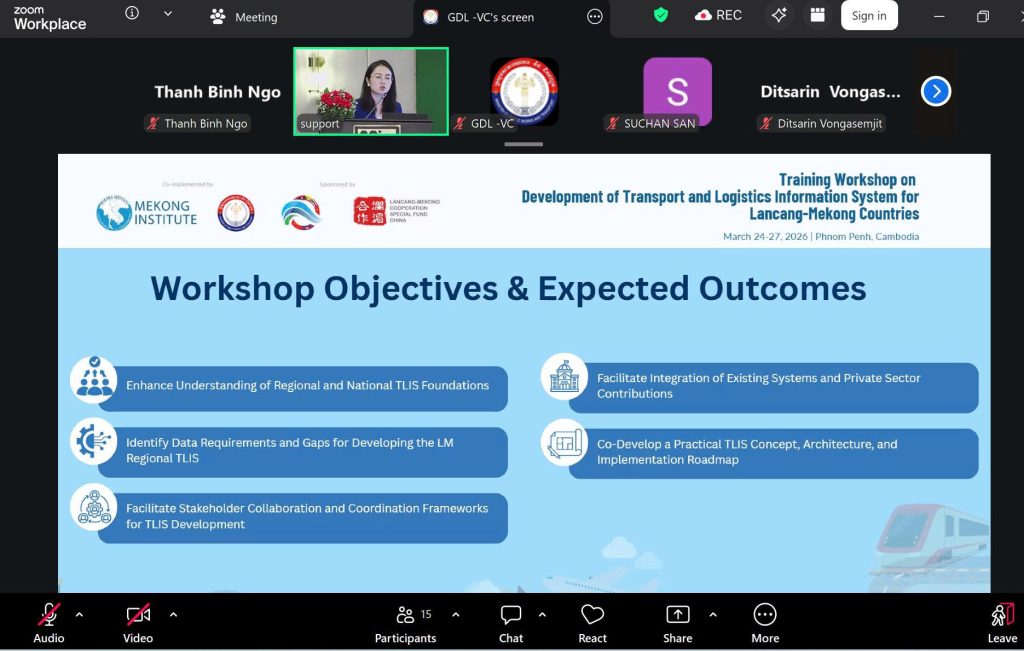Select the GDL -VC's screen tab
Image resolution: width=1024 pixels, height=651 pixels.
point(490,17)
